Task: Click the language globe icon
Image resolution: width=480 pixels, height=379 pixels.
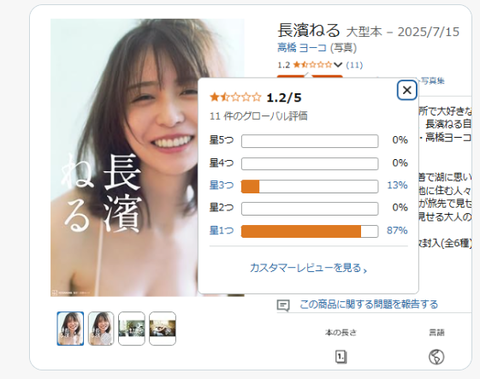Action: click(436, 357)
